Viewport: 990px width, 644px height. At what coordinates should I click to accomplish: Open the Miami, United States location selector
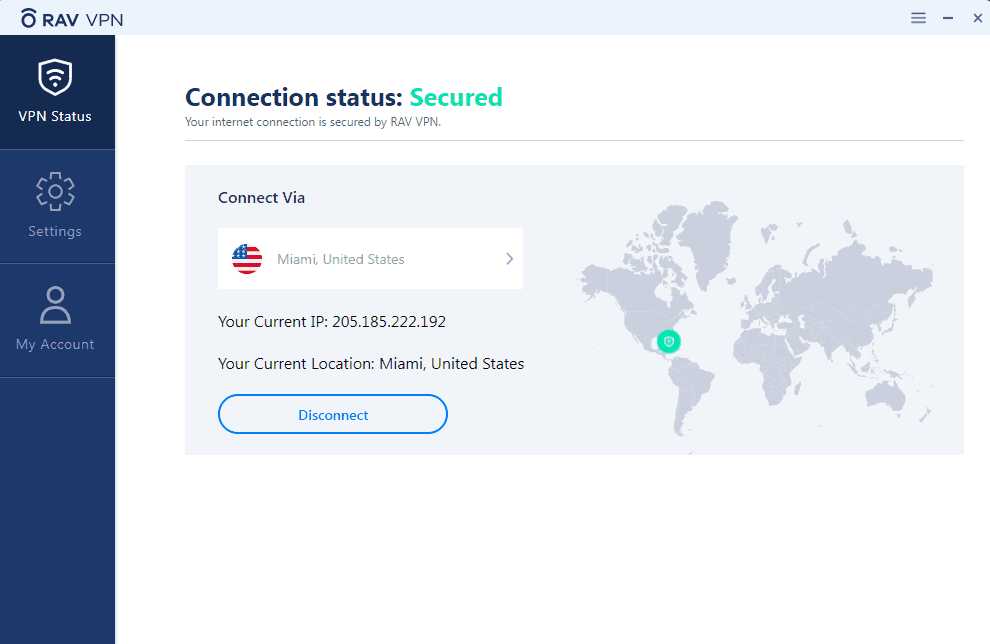point(370,259)
